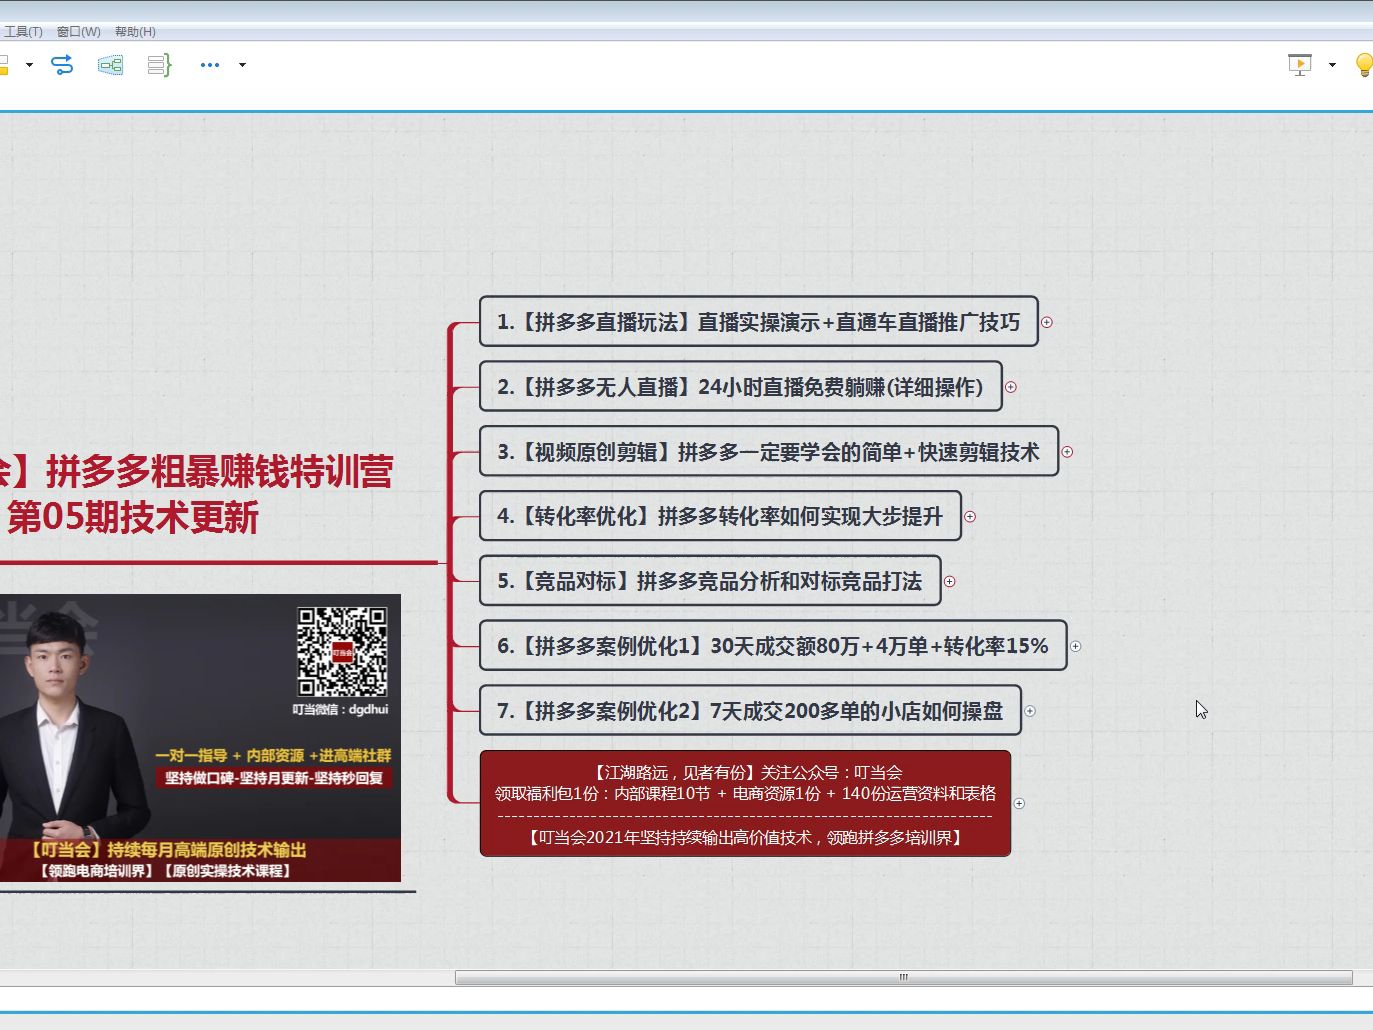
Task: Select topic 6 30天成交额80万 node
Action: (773, 646)
